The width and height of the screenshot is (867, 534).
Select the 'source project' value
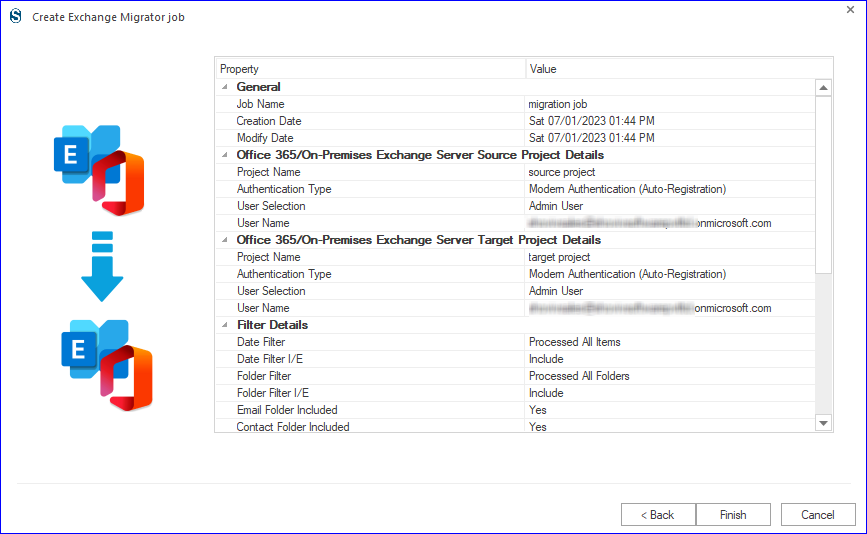[561, 172]
